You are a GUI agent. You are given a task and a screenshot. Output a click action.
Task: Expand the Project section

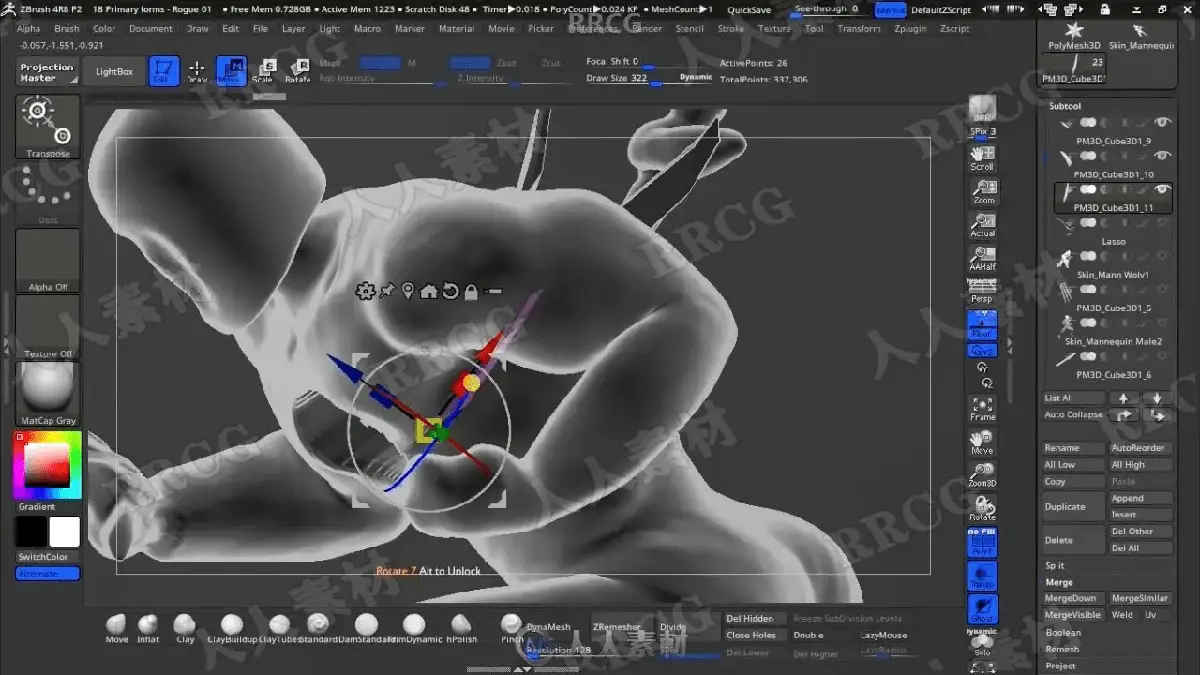pos(1061,666)
